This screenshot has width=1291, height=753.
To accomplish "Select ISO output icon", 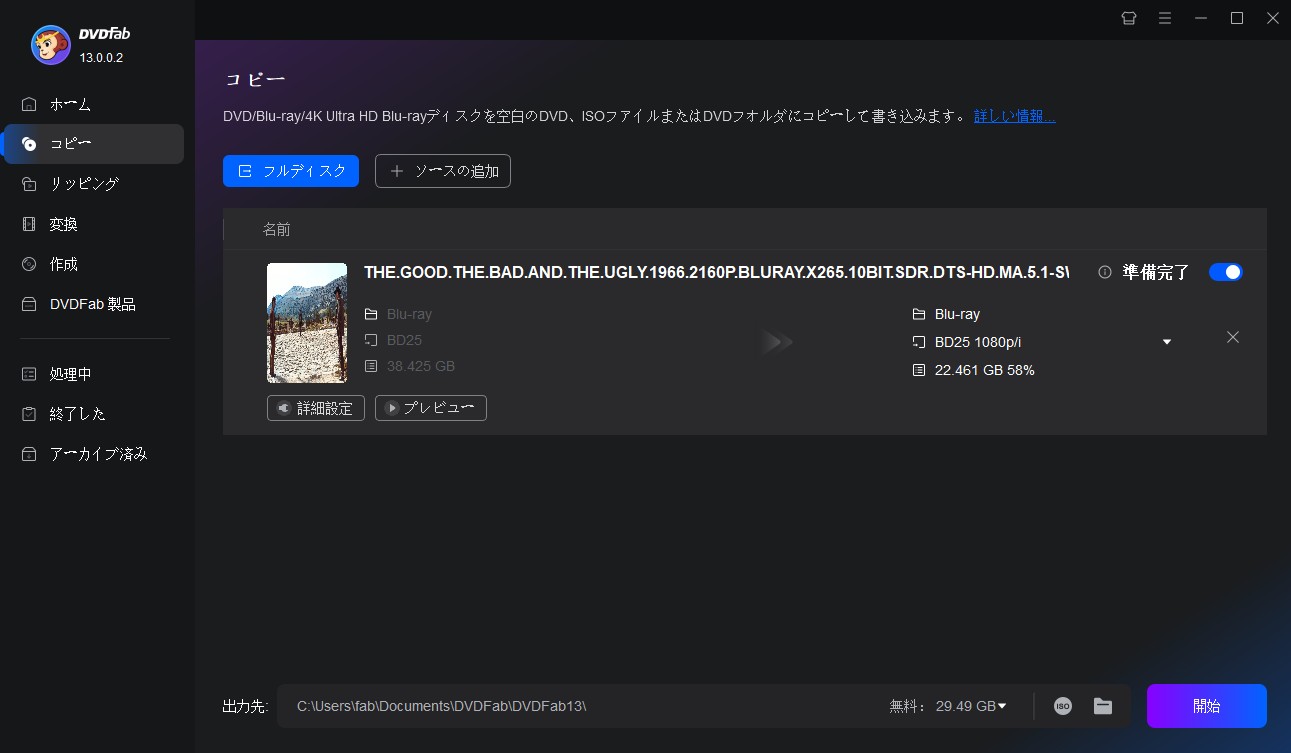I will click(1063, 706).
